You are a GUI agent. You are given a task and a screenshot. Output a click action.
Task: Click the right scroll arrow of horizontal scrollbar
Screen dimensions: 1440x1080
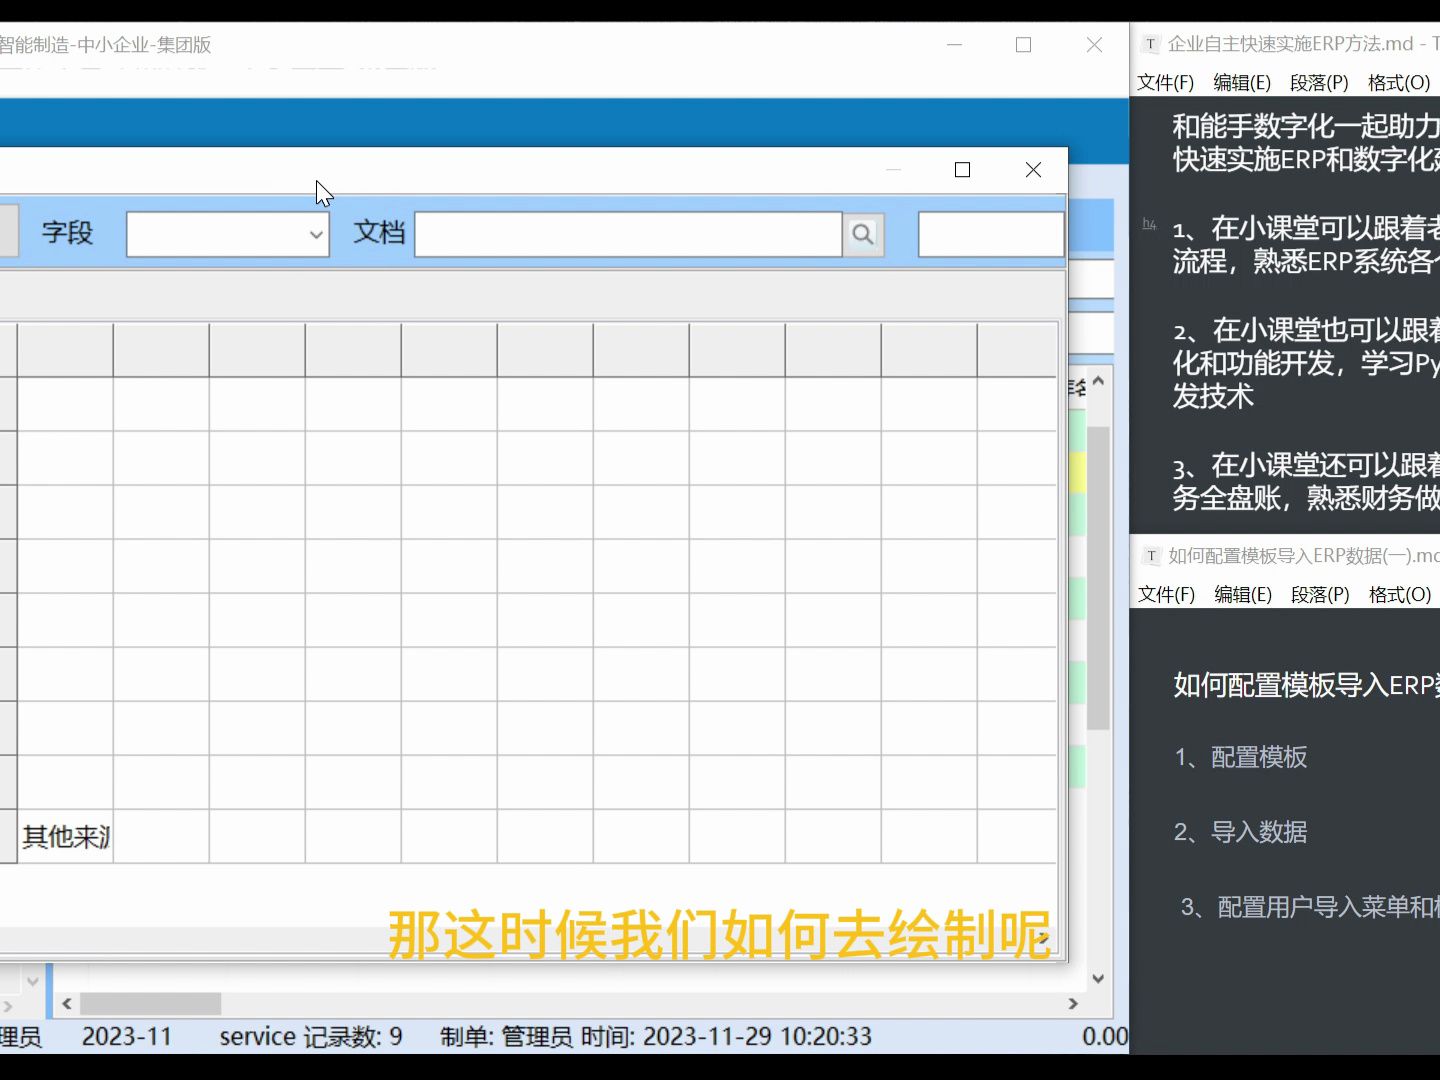(x=1073, y=1003)
